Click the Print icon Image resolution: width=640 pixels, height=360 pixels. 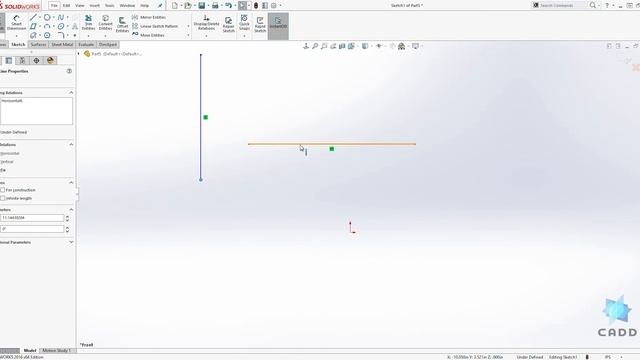tap(215, 5)
